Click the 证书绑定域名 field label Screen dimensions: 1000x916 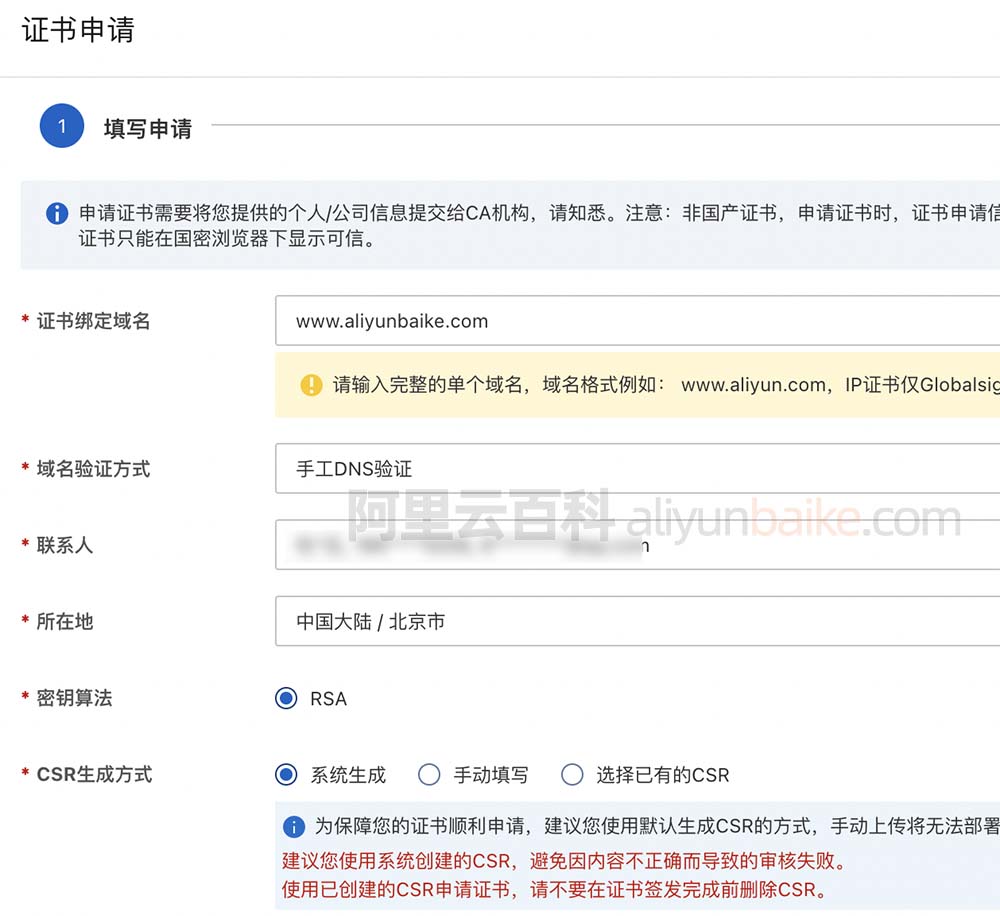tap(93, 321)
